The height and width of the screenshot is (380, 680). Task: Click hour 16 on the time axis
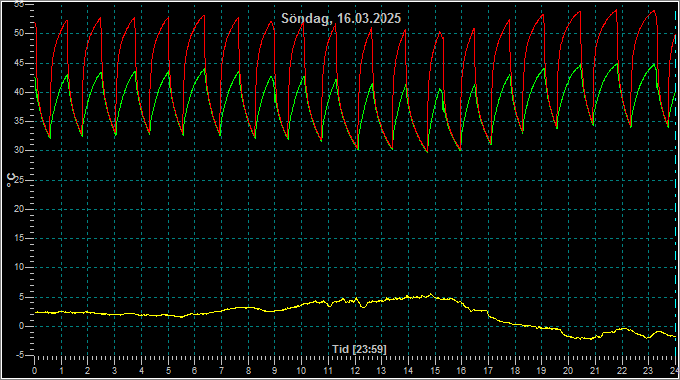(461, 371)
